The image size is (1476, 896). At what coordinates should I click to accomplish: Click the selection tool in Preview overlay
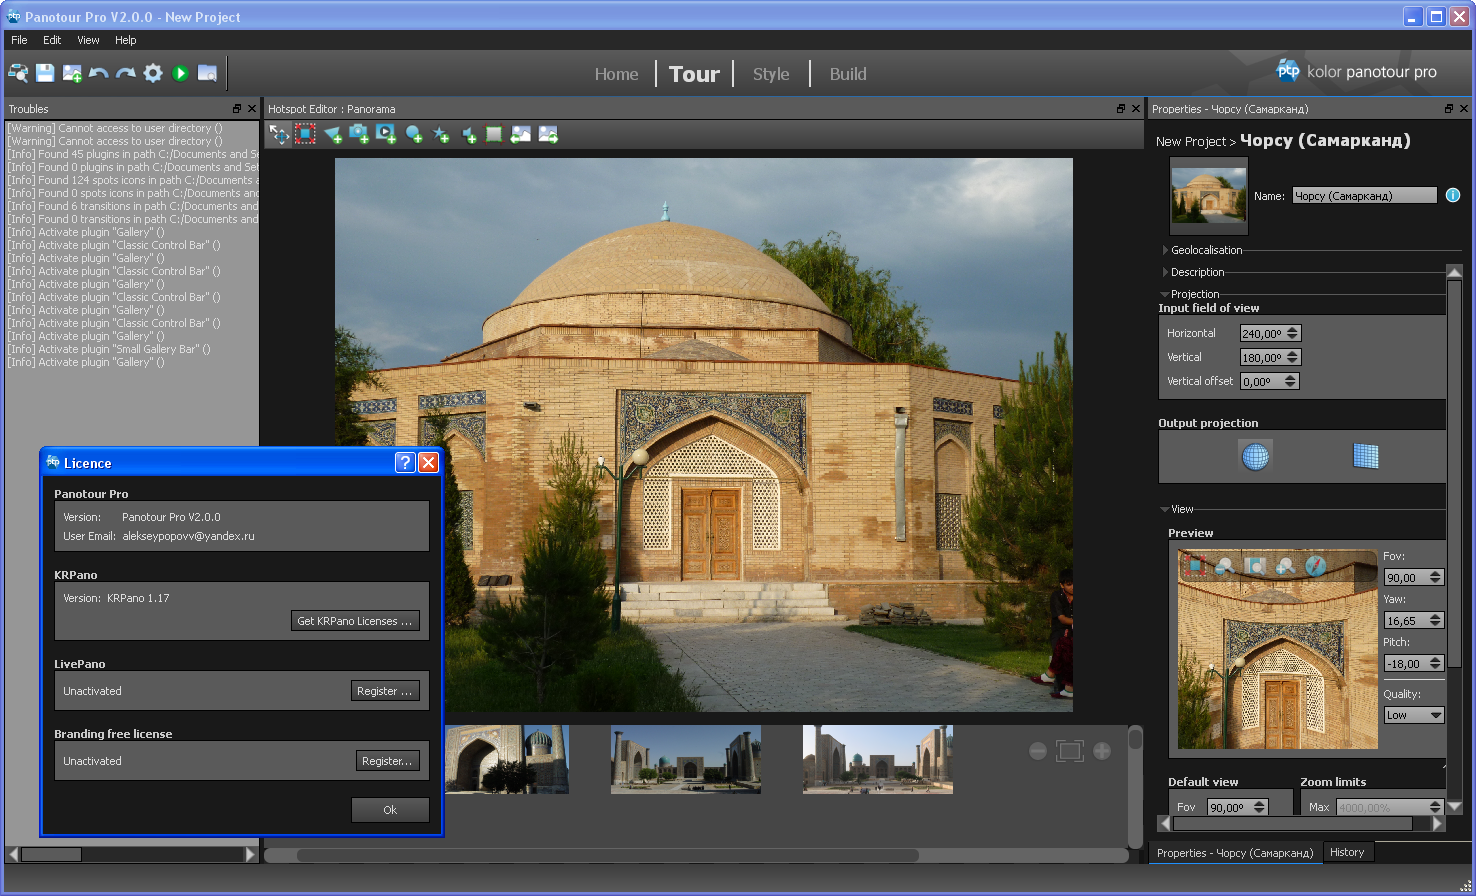pyautogui.click(x=1194, y=566)
